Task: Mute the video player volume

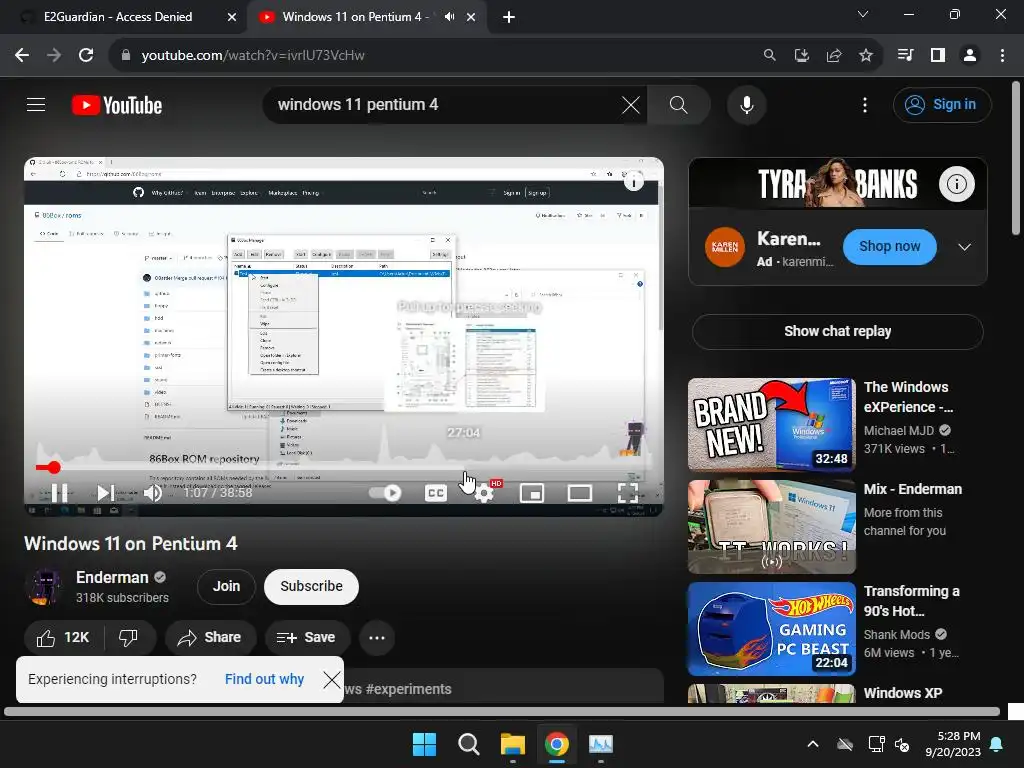Action: coord(153,492)
